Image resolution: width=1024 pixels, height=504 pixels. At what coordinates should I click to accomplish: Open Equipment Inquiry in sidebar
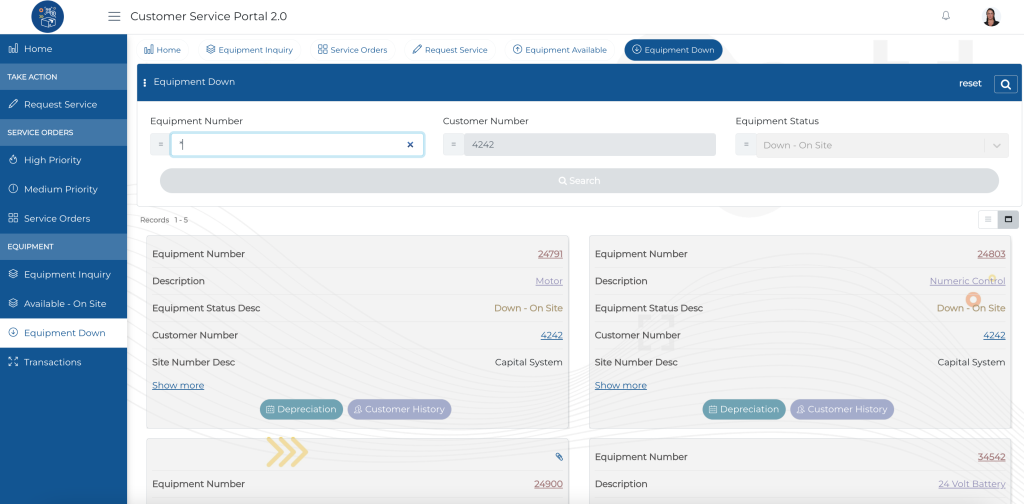(x=63, y=274)
